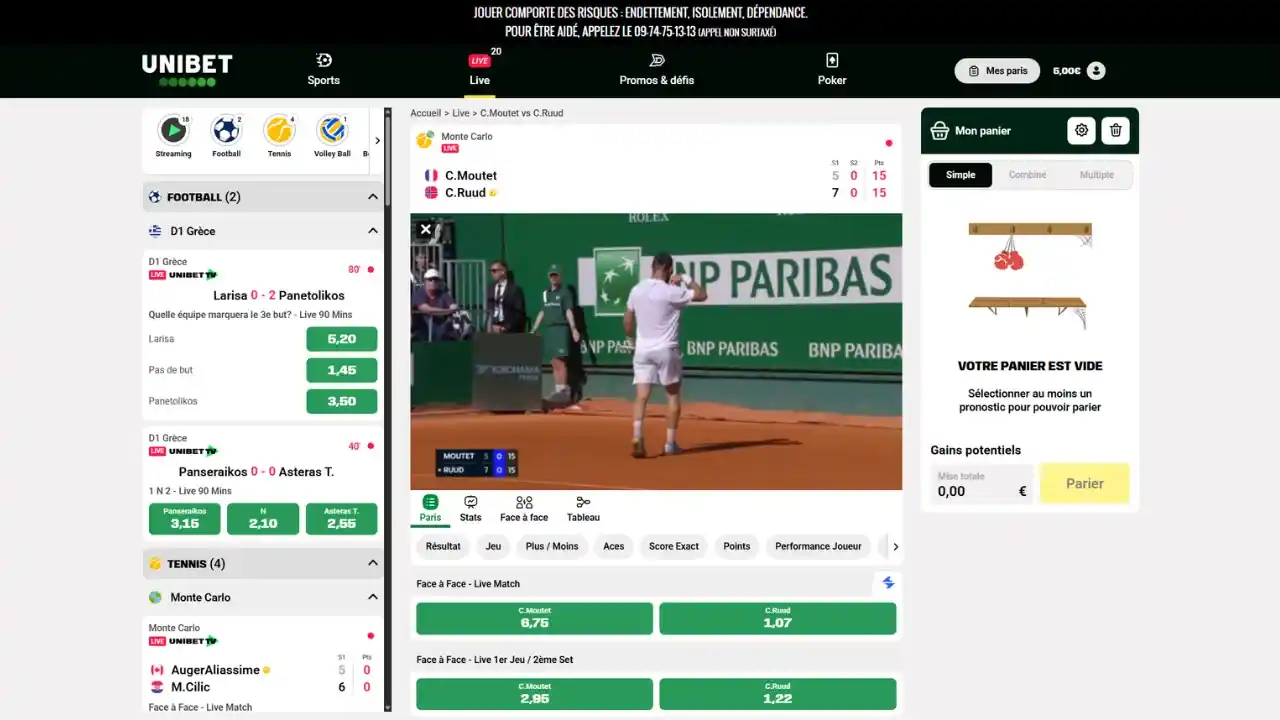Click the balance 5,00€ amount
Viewport: 1280px width, 720px height.
coord(1067,70)
